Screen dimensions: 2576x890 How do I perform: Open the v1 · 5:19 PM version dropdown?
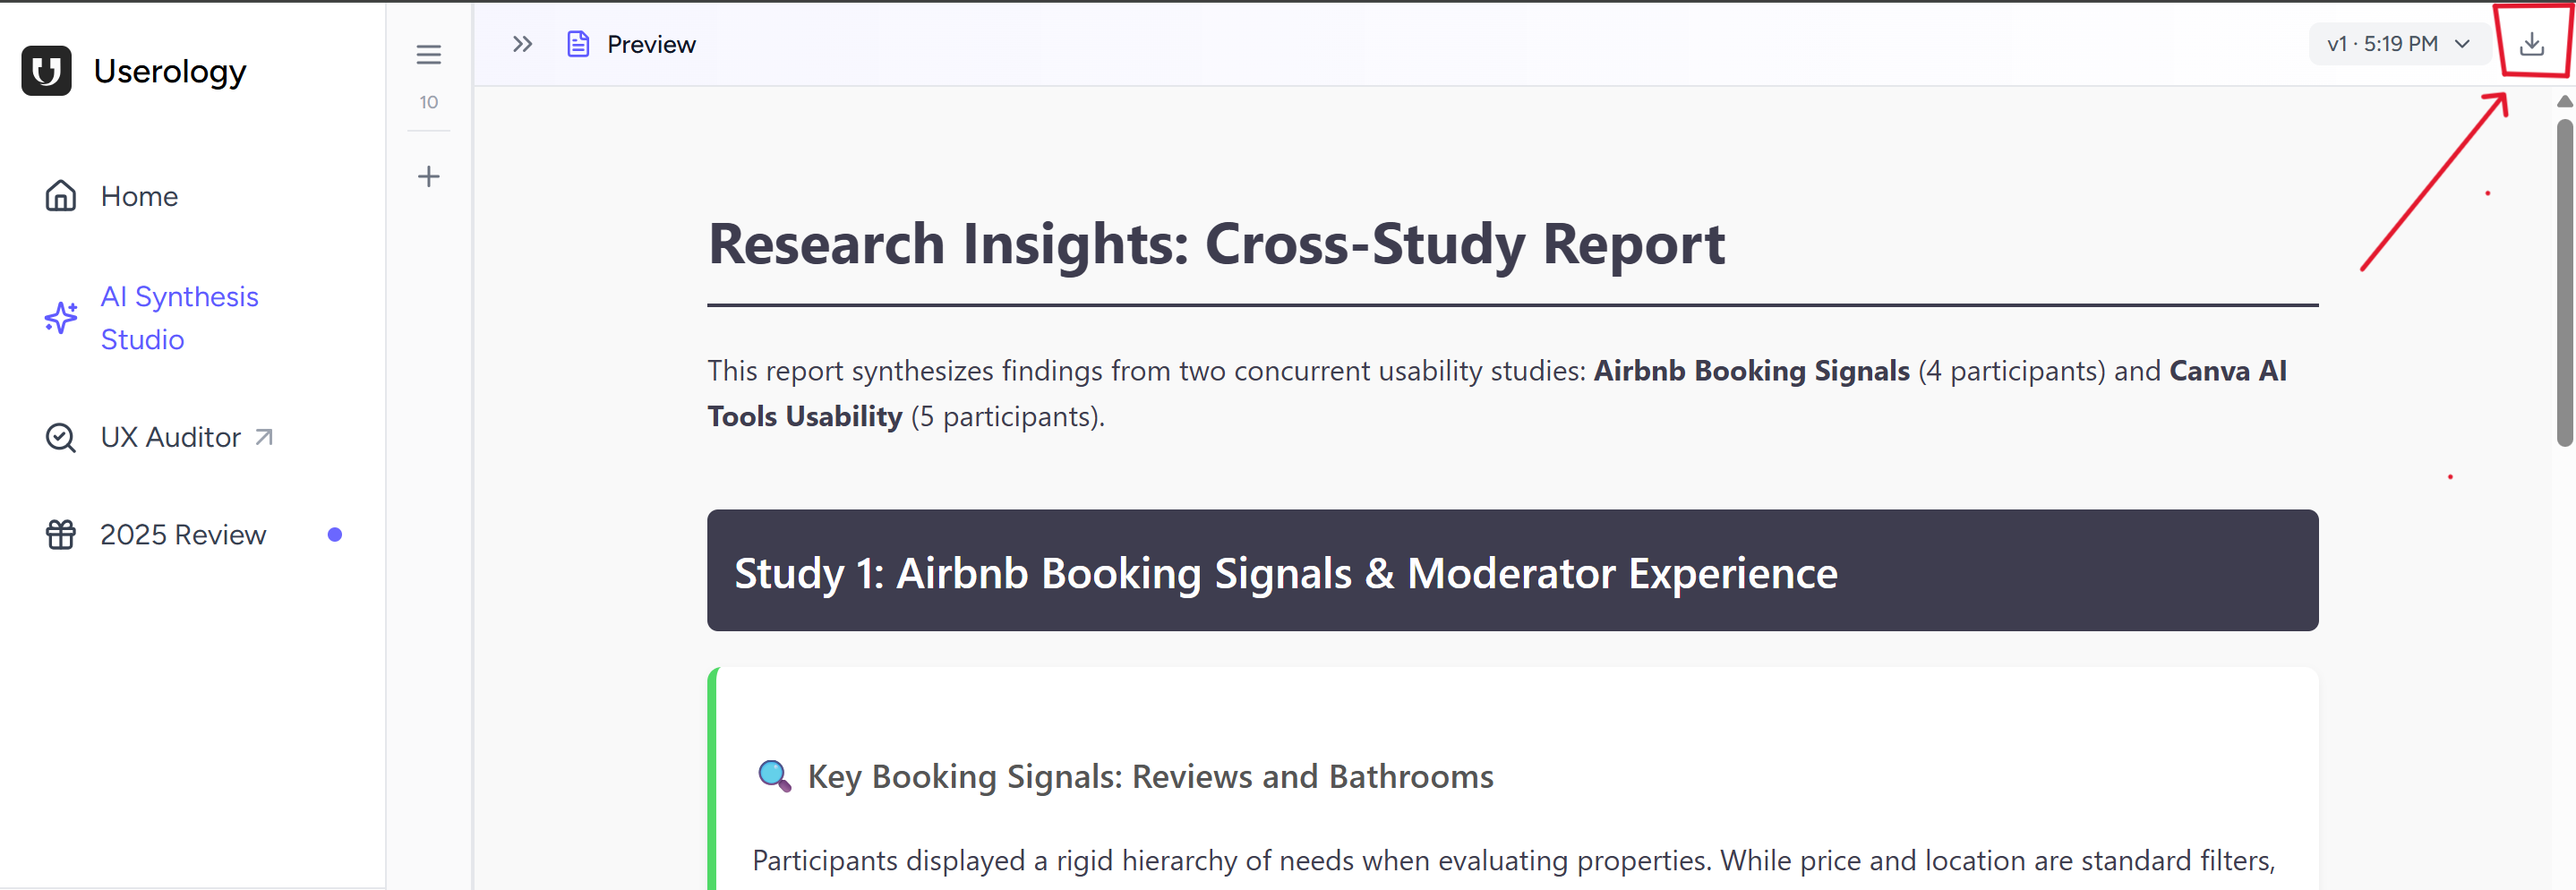point(2398,43)
